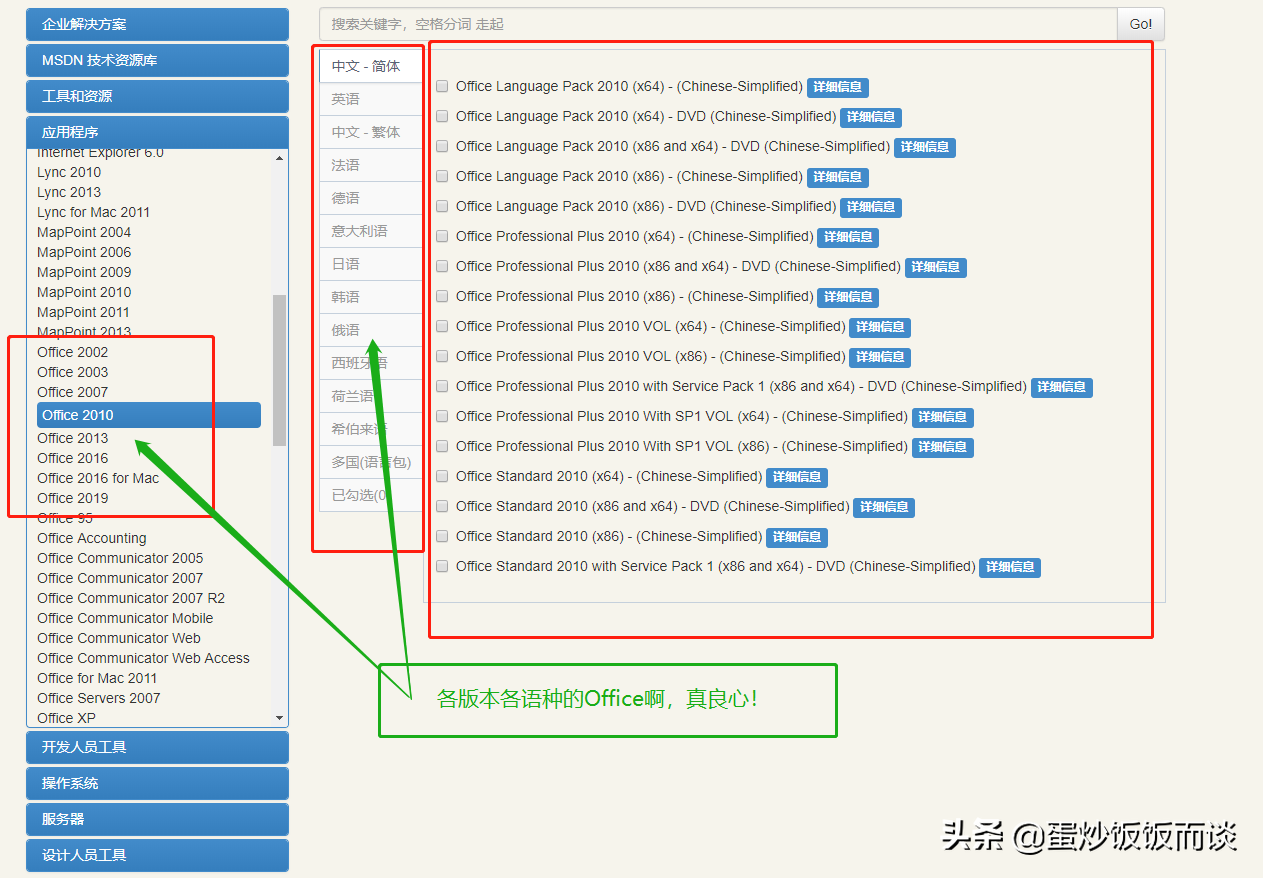Choose Office 2007 from the list

(x=73, y=392)
